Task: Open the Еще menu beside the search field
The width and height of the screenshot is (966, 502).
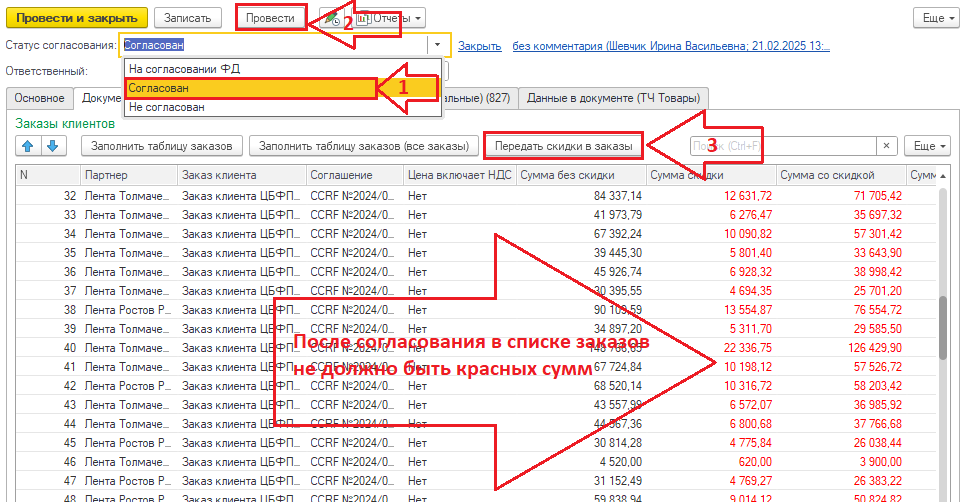Action: (x=927, y=146)
